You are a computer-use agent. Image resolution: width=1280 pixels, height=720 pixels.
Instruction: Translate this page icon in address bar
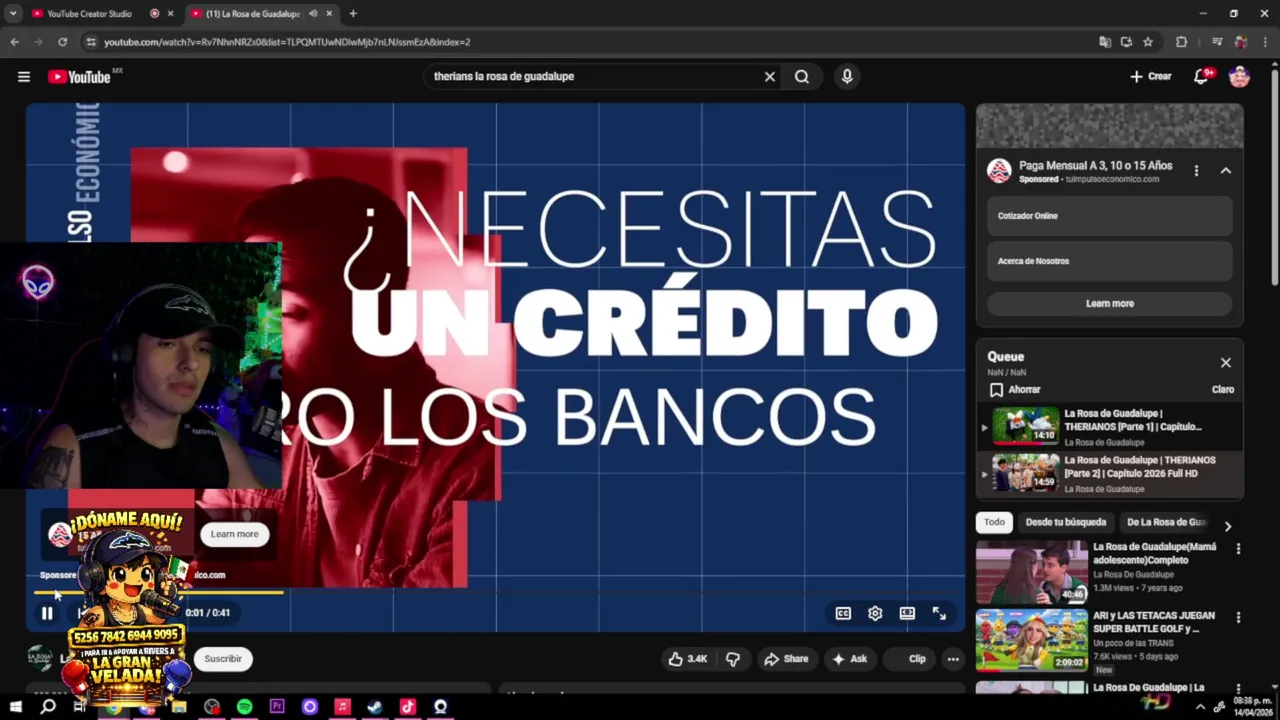point(1105,42)
